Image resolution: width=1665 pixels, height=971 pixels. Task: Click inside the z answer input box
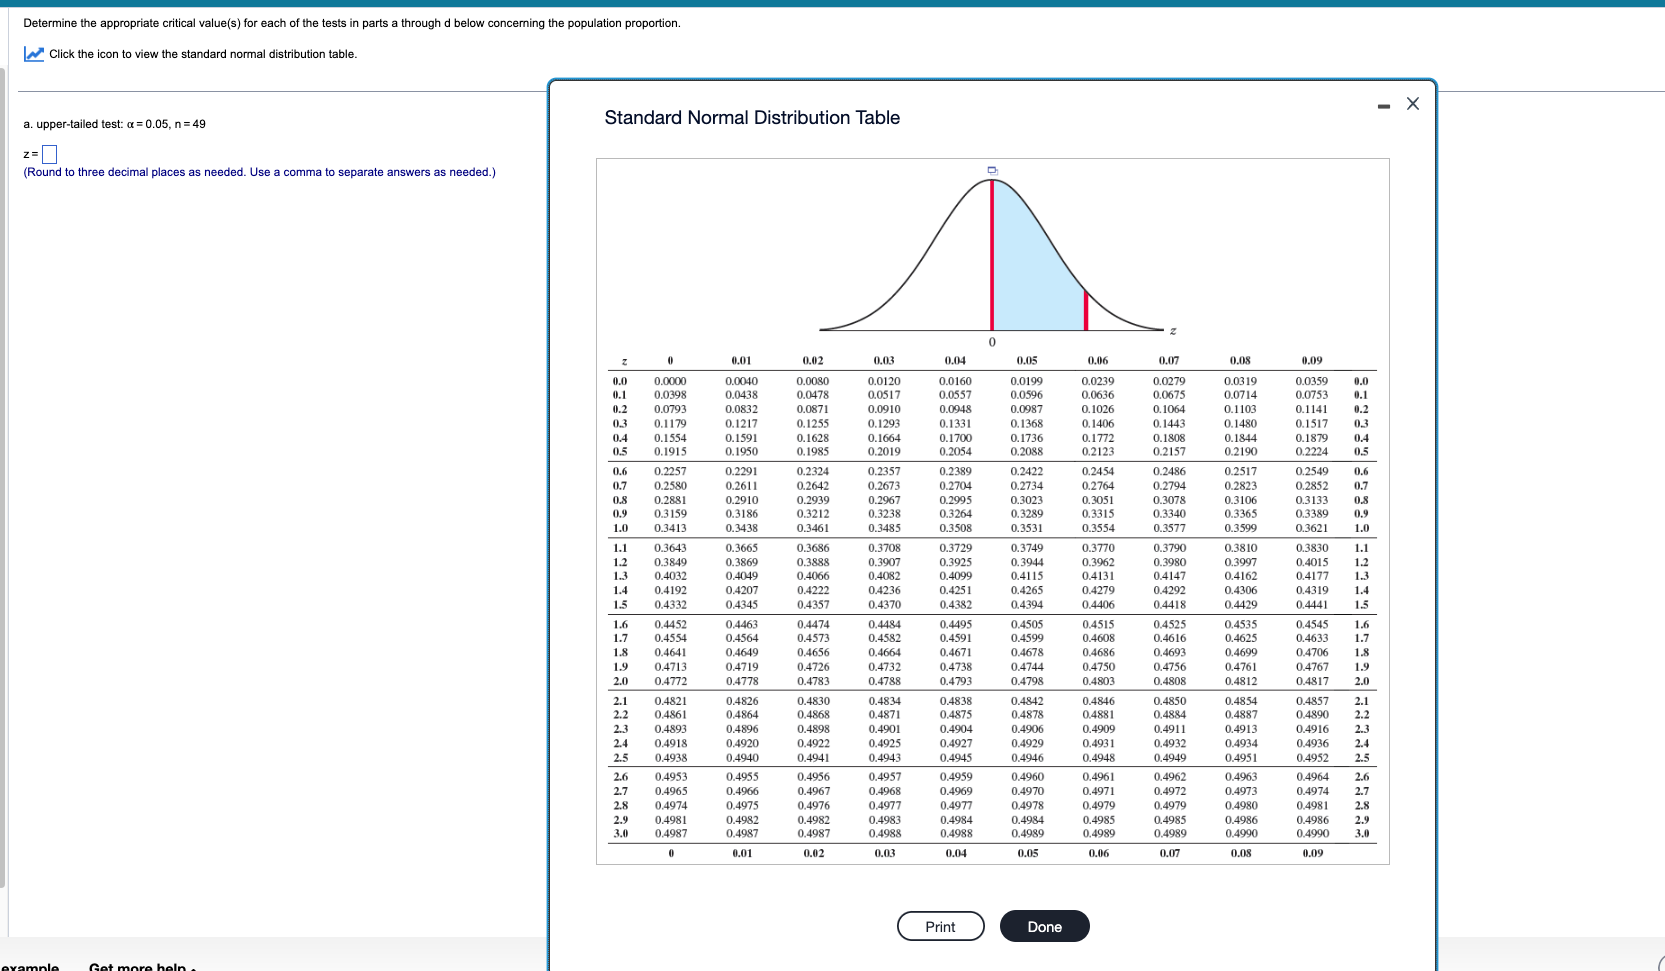click(48, 153)
